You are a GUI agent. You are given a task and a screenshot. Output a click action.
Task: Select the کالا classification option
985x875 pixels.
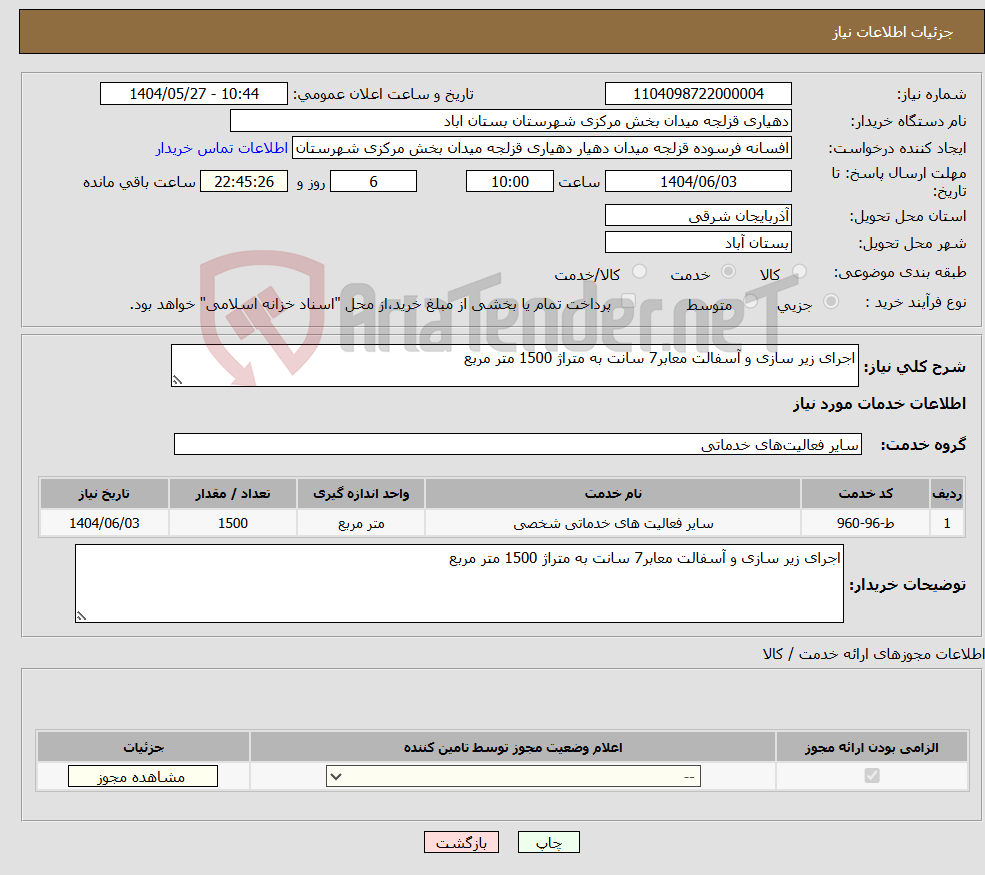pos(799,270)
